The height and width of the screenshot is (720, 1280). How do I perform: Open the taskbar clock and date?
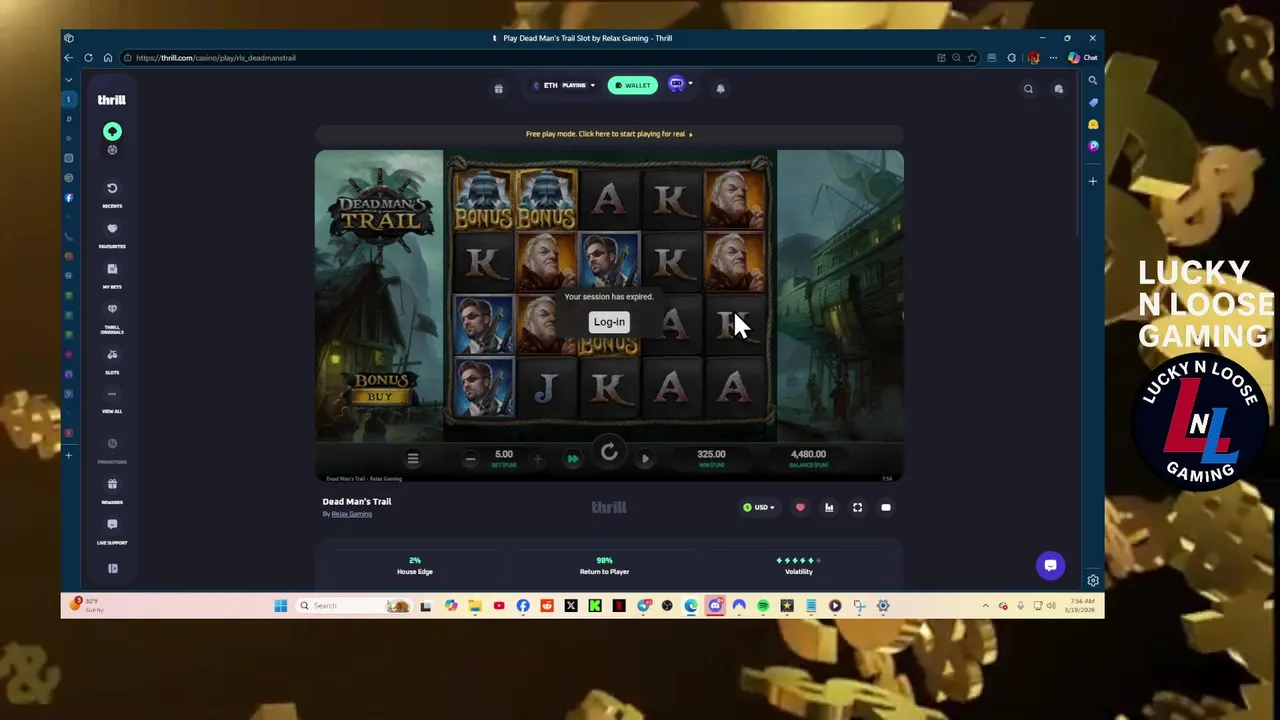coord(1078,606)
